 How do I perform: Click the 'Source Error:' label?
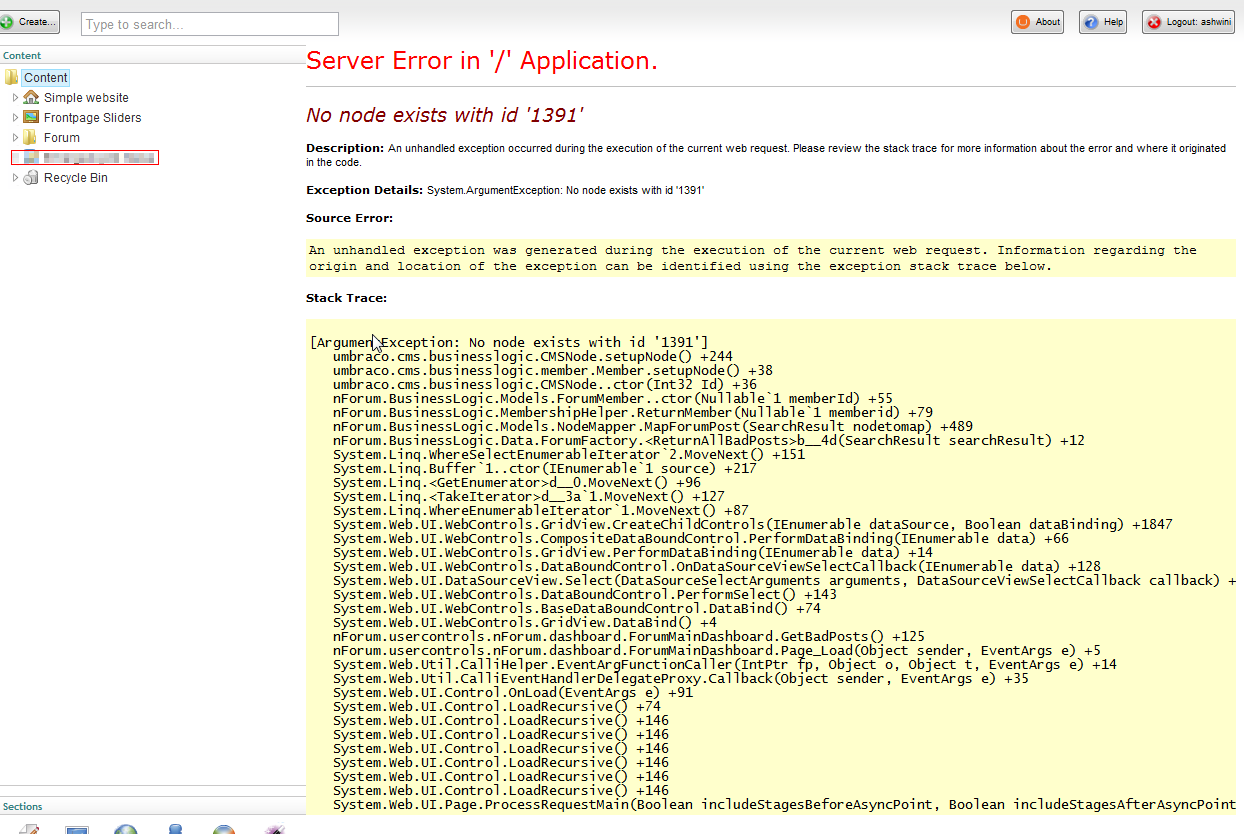tap(349, 218)
